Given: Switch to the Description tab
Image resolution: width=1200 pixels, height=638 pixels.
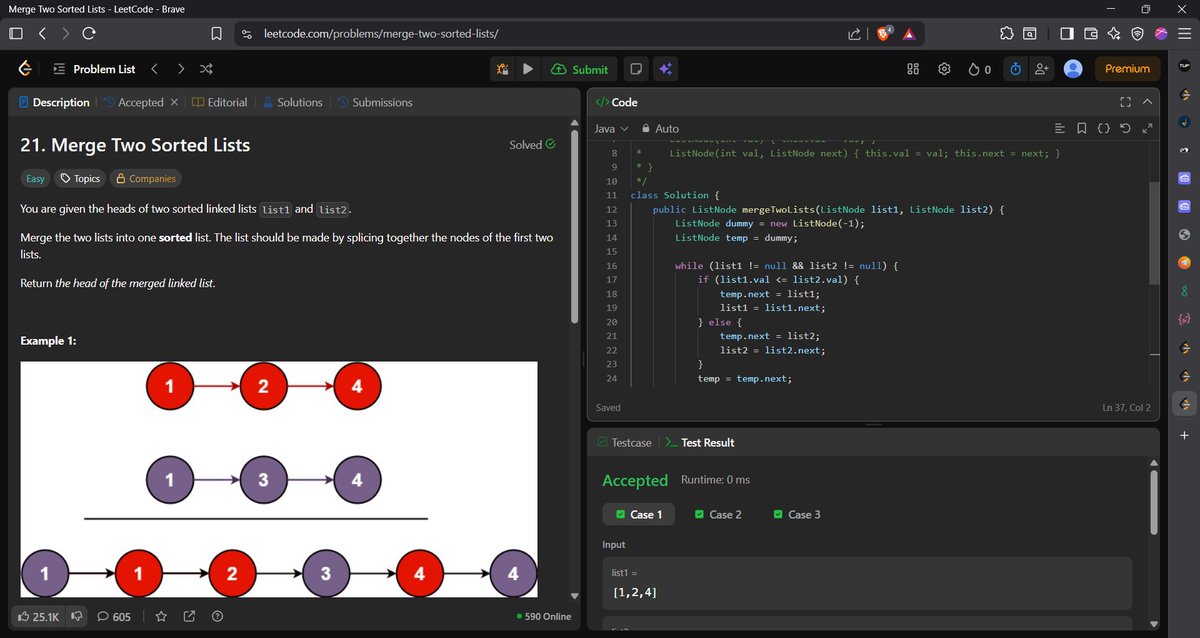Looking at the screenshot, I should click(54, 102).
